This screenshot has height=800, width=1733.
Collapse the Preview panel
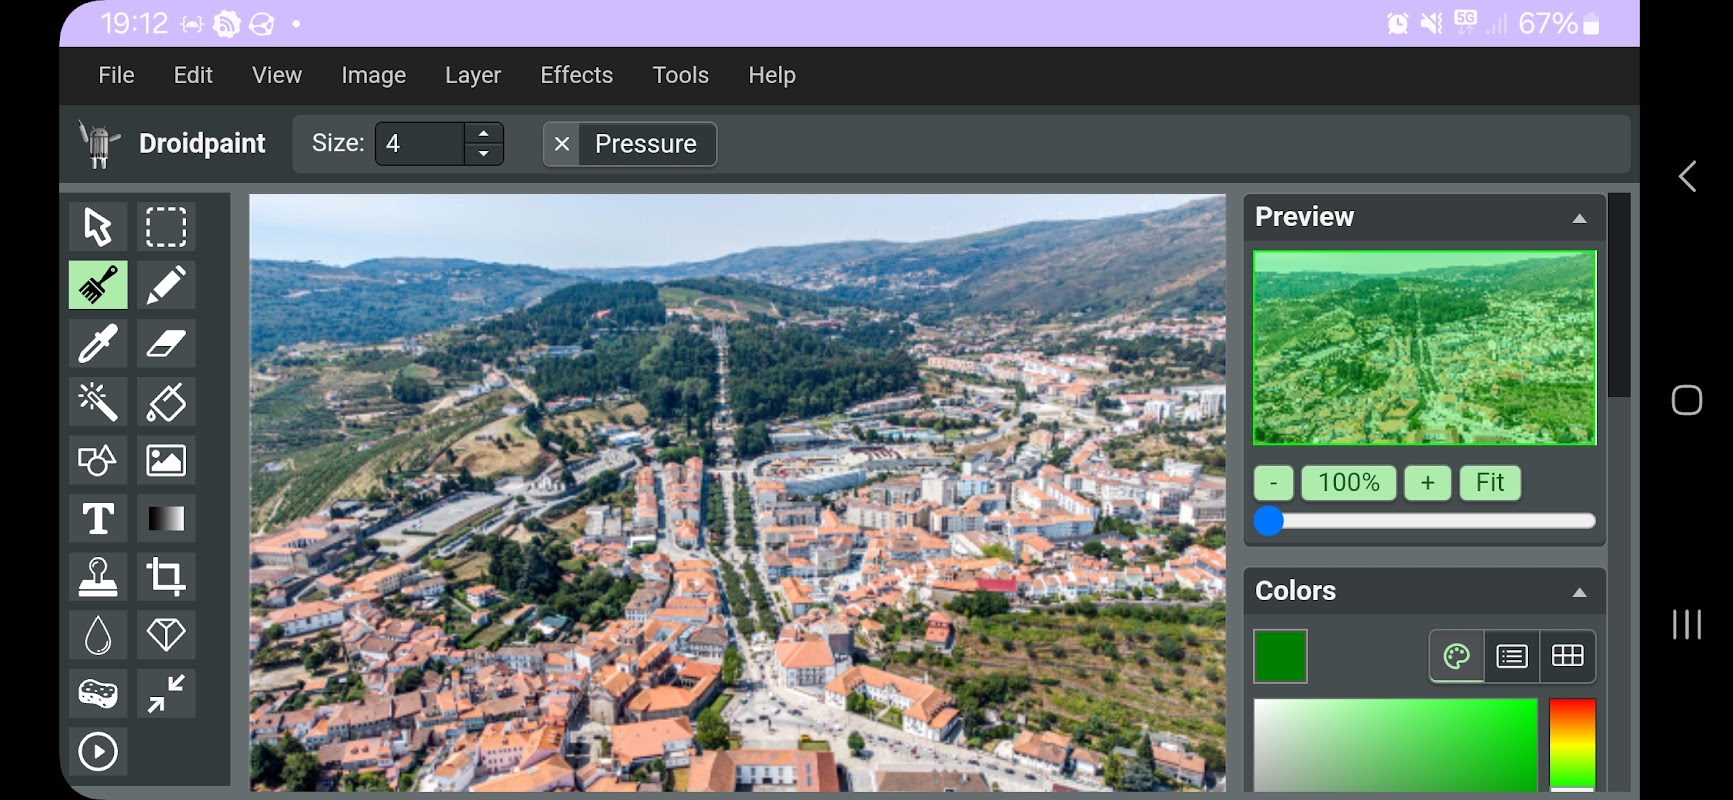(1579, 218)
